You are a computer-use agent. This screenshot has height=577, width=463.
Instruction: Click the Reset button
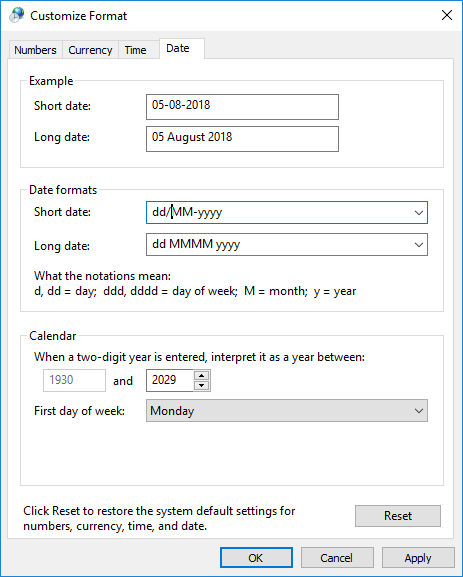point(397,516)
